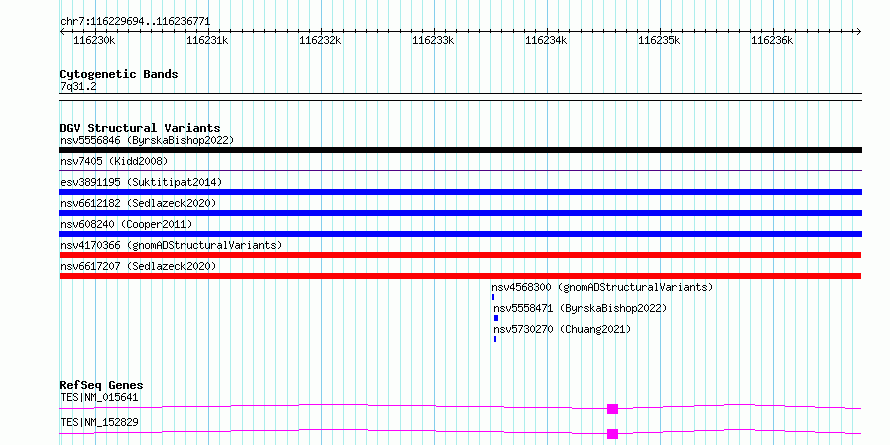Click the nsv6617207 (Sedlazeck2020) label
This screenshot has height=445, width=890.
click(138, 266)
